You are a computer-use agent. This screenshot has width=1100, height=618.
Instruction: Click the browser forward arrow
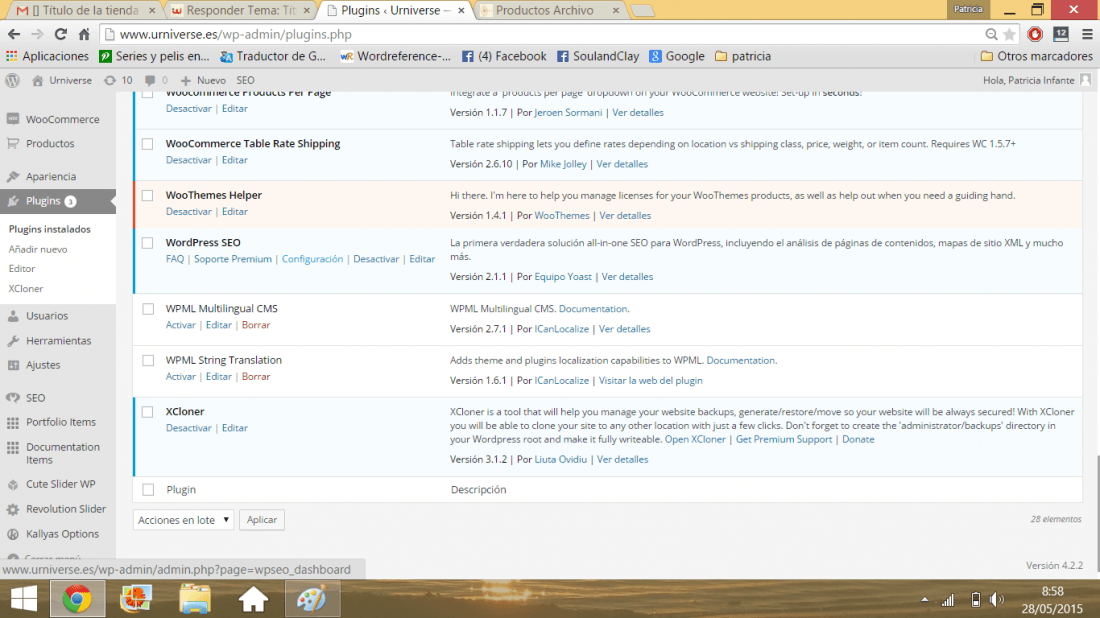(37, 34)
